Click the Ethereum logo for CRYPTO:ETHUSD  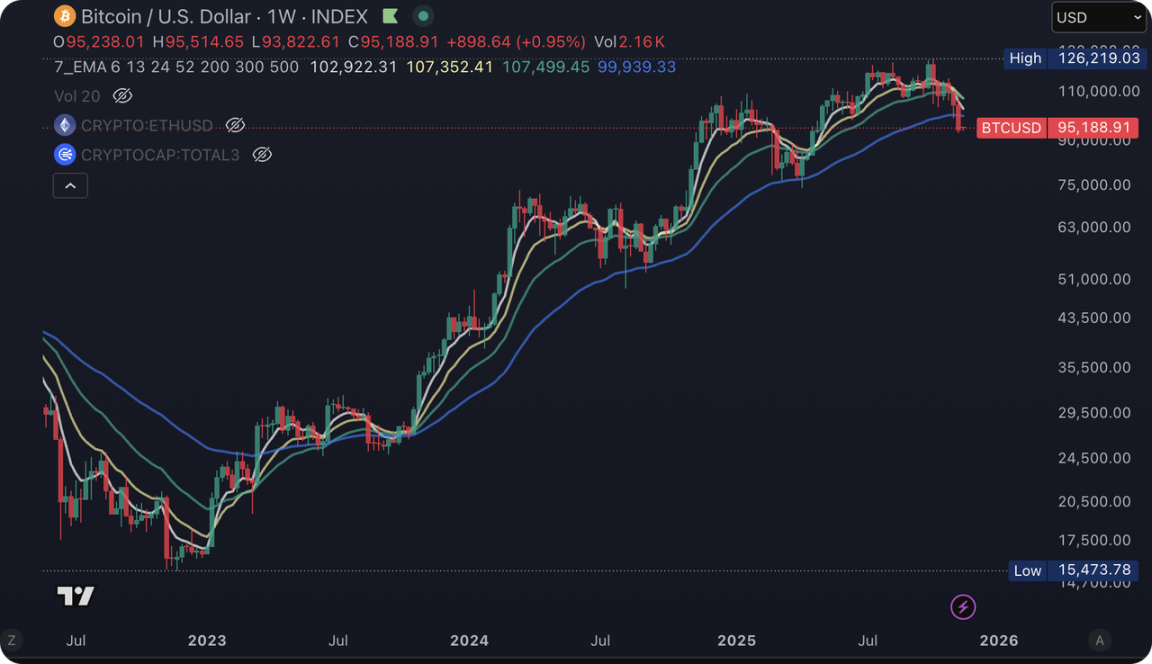(65, 125)
